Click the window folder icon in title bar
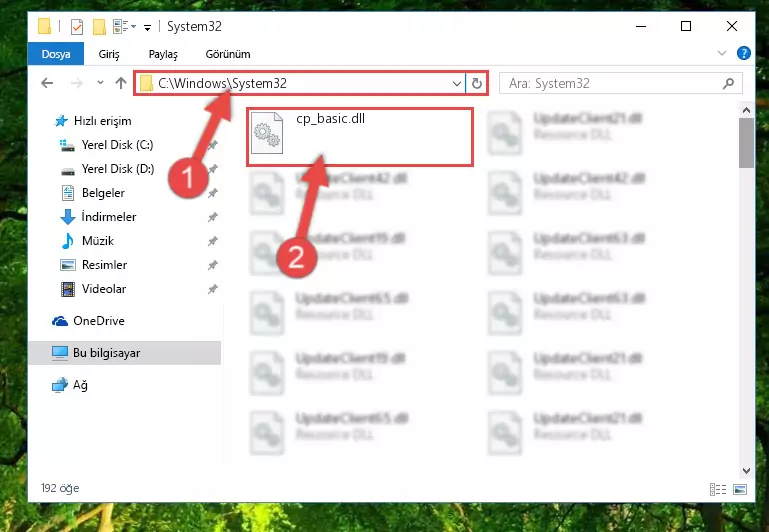 [x=44, y=26]
